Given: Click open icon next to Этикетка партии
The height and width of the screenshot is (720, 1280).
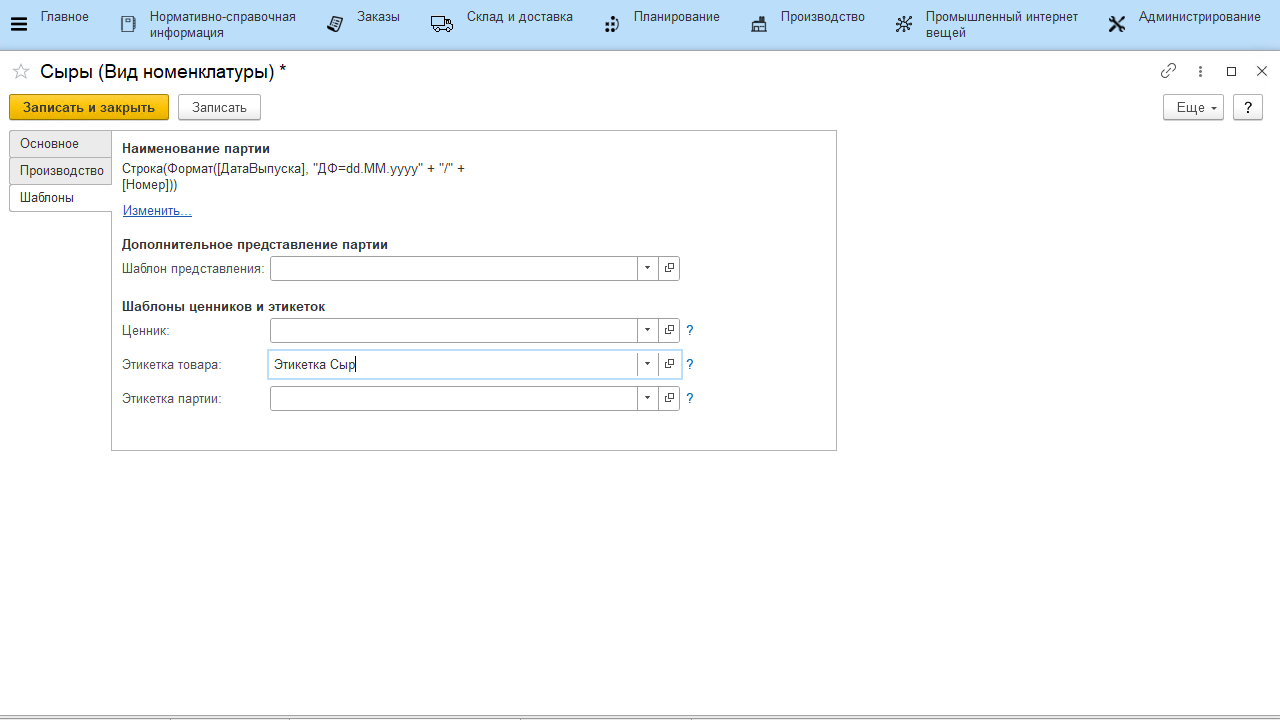Looking at the screenshot, I should [x=670, y=398].
